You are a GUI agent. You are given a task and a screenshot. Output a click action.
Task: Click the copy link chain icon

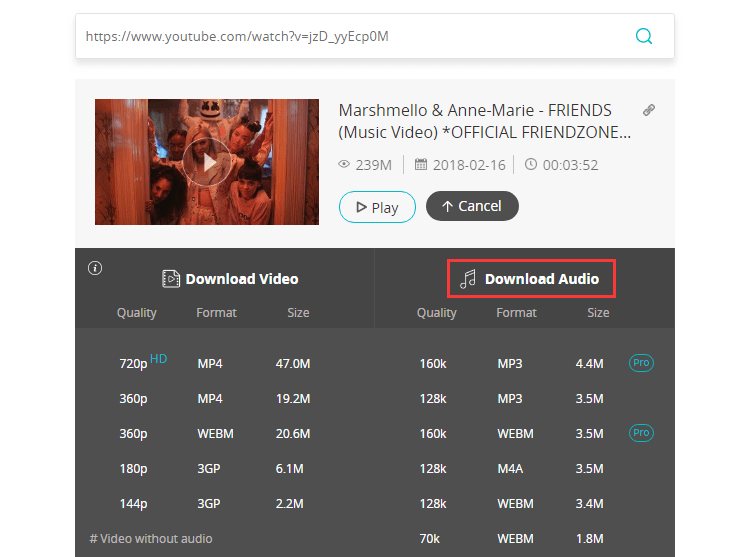[649, 110]
